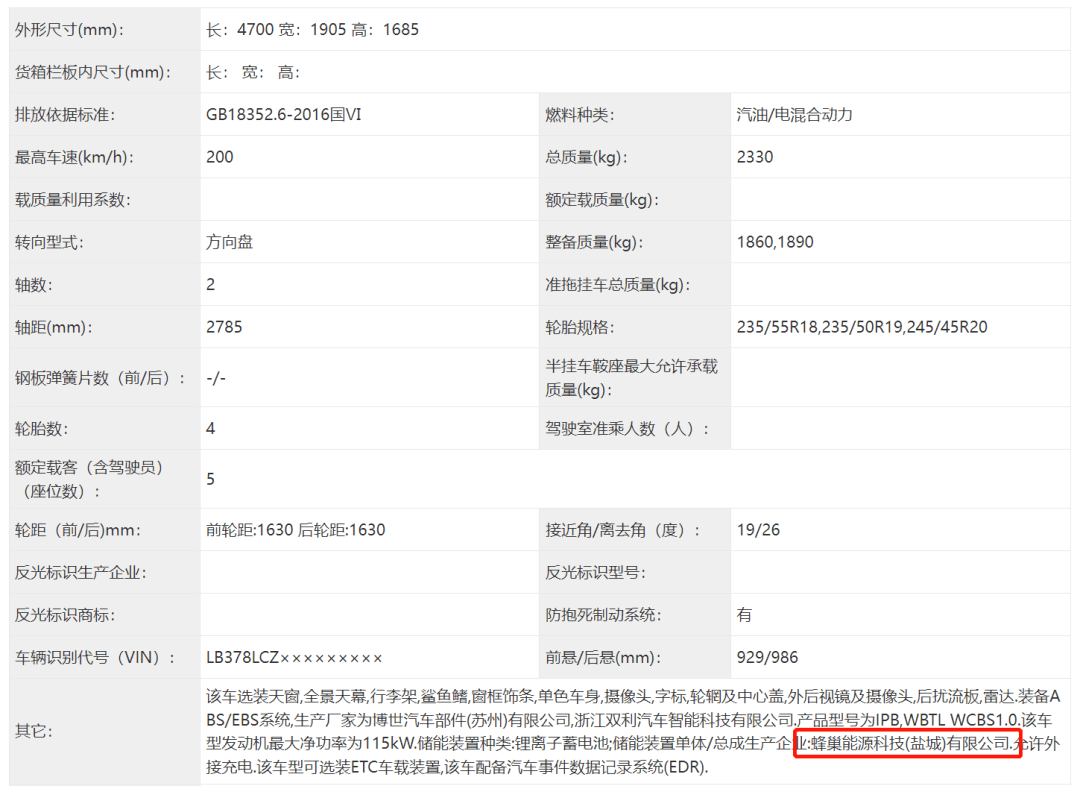Select the 轴距(mm) label
1080x786 pixels.
(53, 328)
